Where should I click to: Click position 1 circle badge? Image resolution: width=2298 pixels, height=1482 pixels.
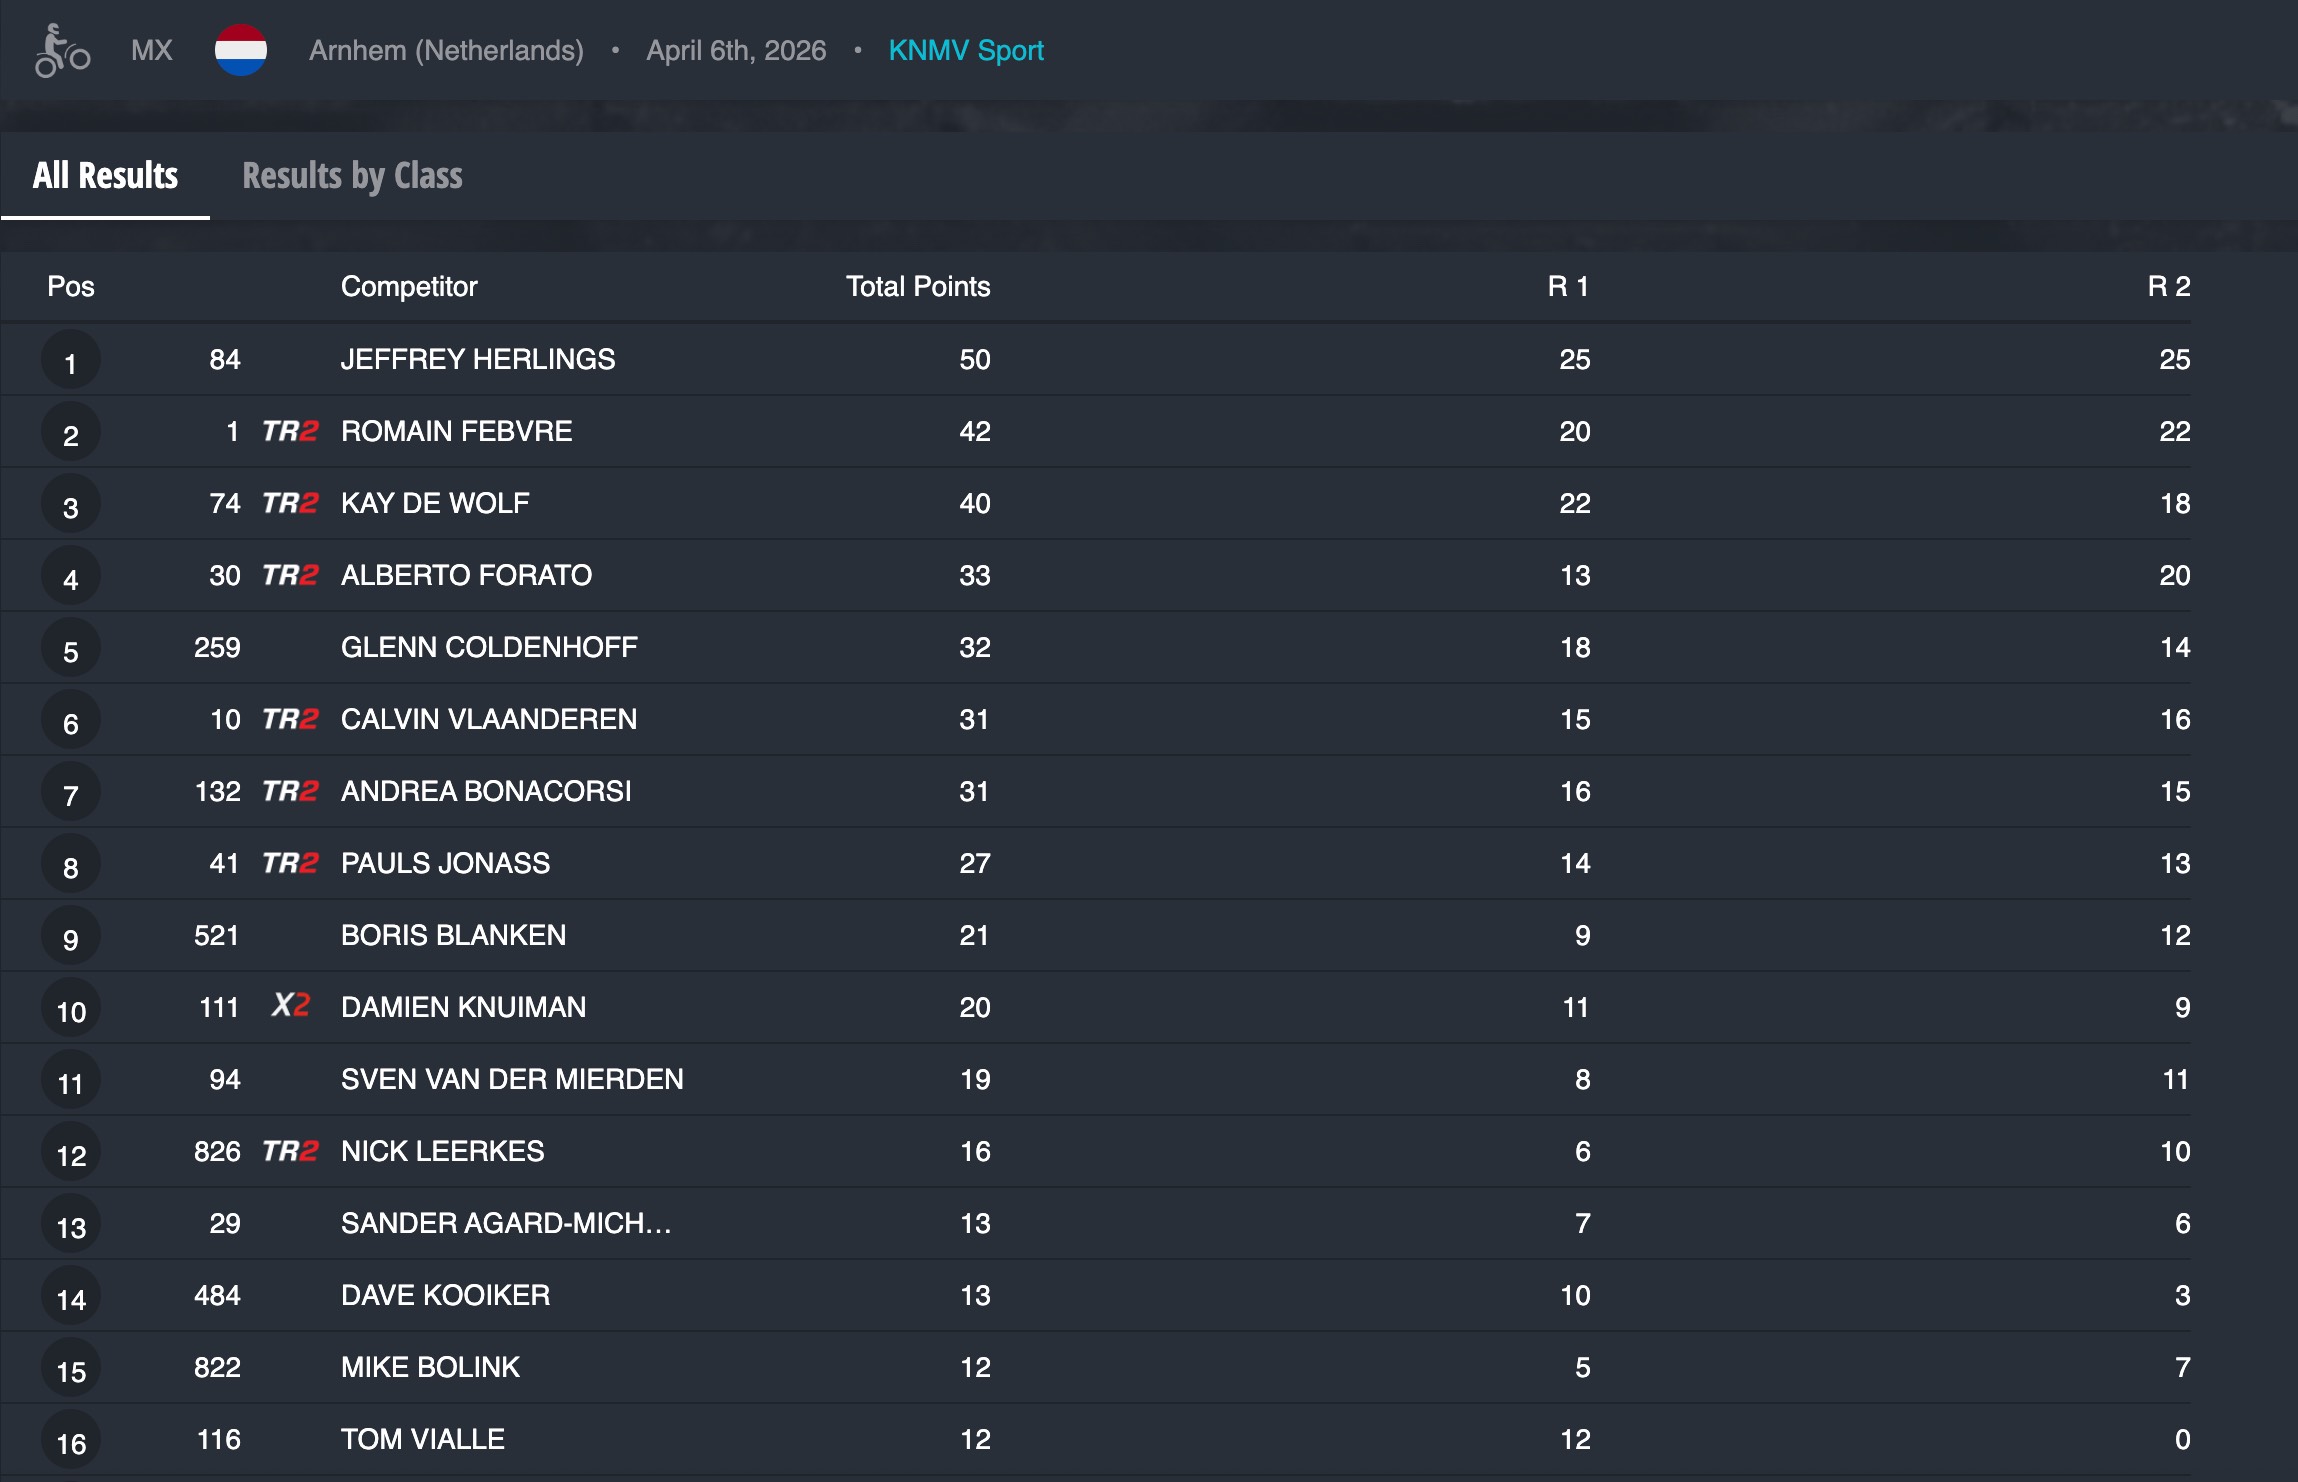(70, 362)
